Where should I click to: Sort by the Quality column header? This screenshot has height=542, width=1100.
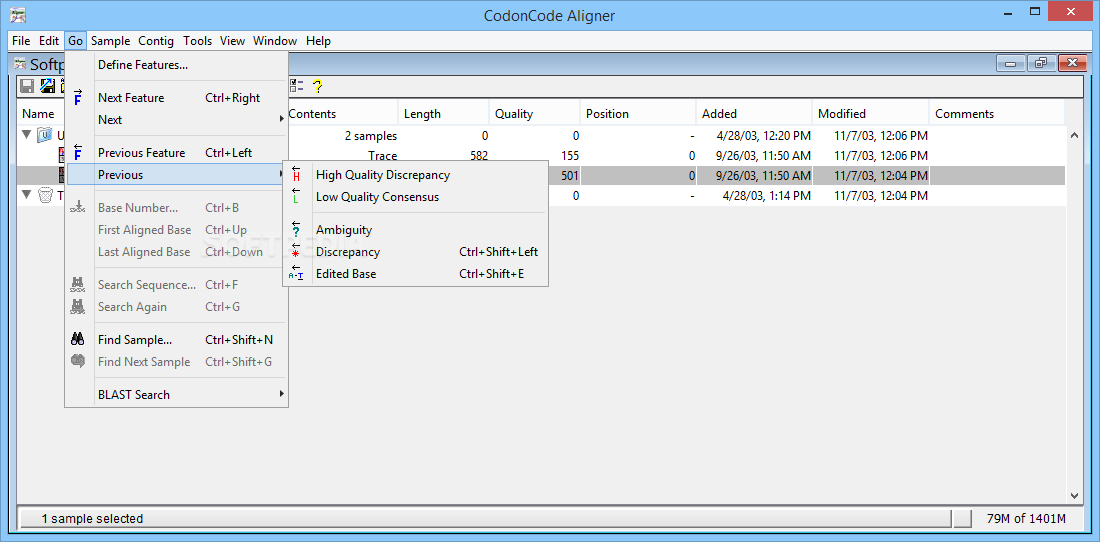tap(535, 114)
